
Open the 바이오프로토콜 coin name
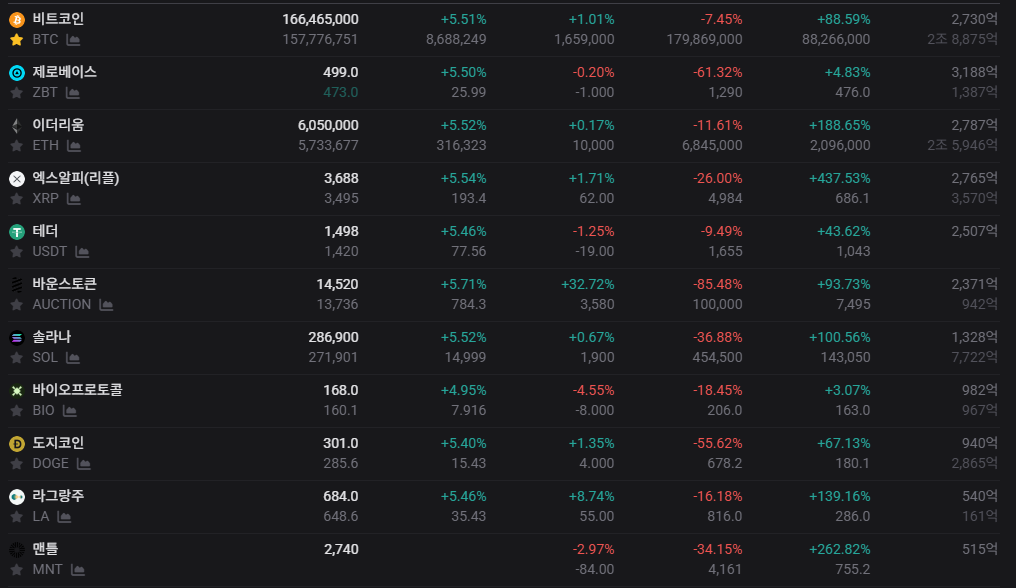[77, 390]
